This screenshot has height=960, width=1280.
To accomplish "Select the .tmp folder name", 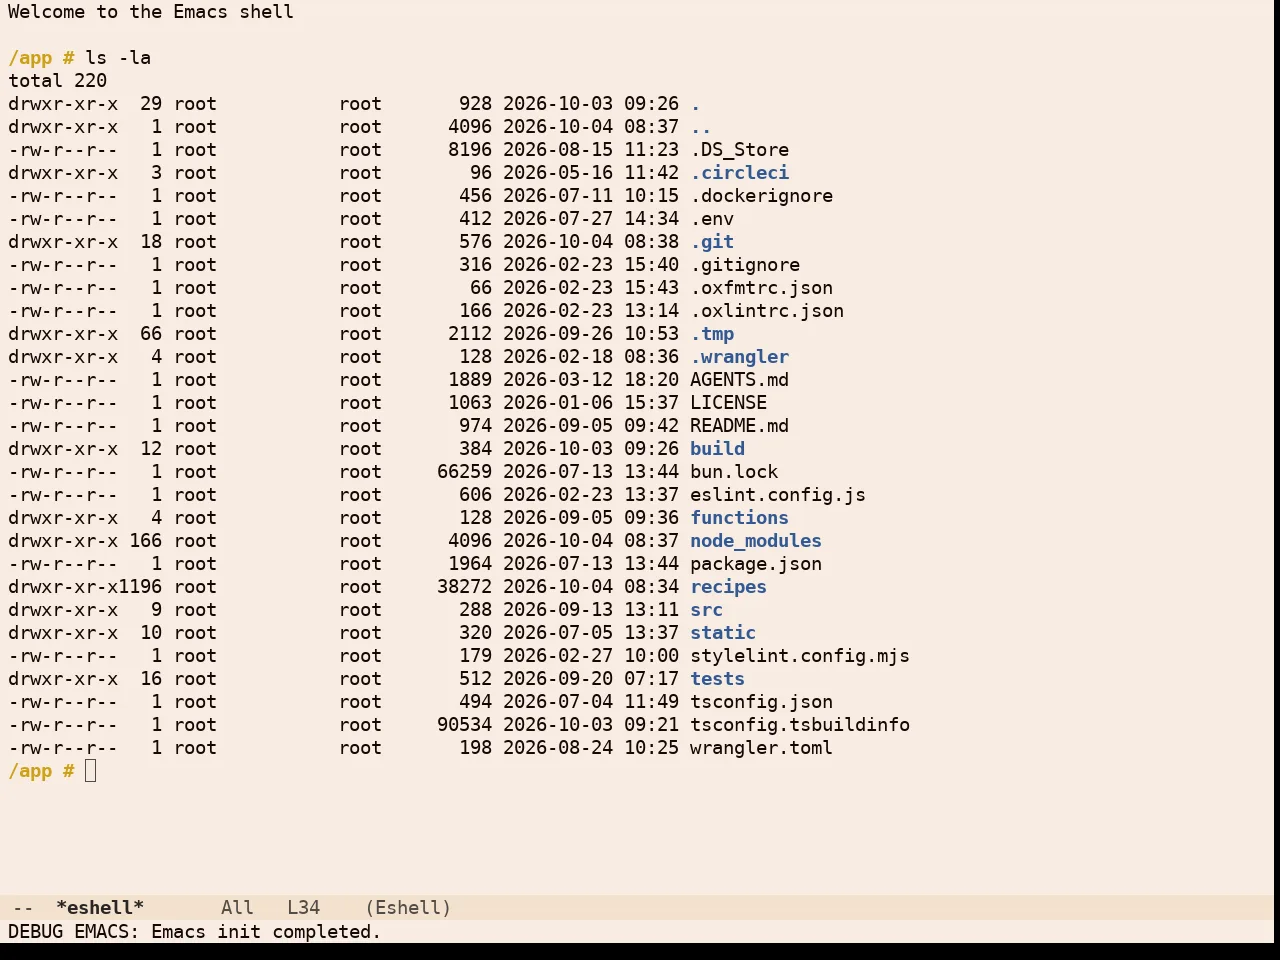I will [x=712, y=334].
